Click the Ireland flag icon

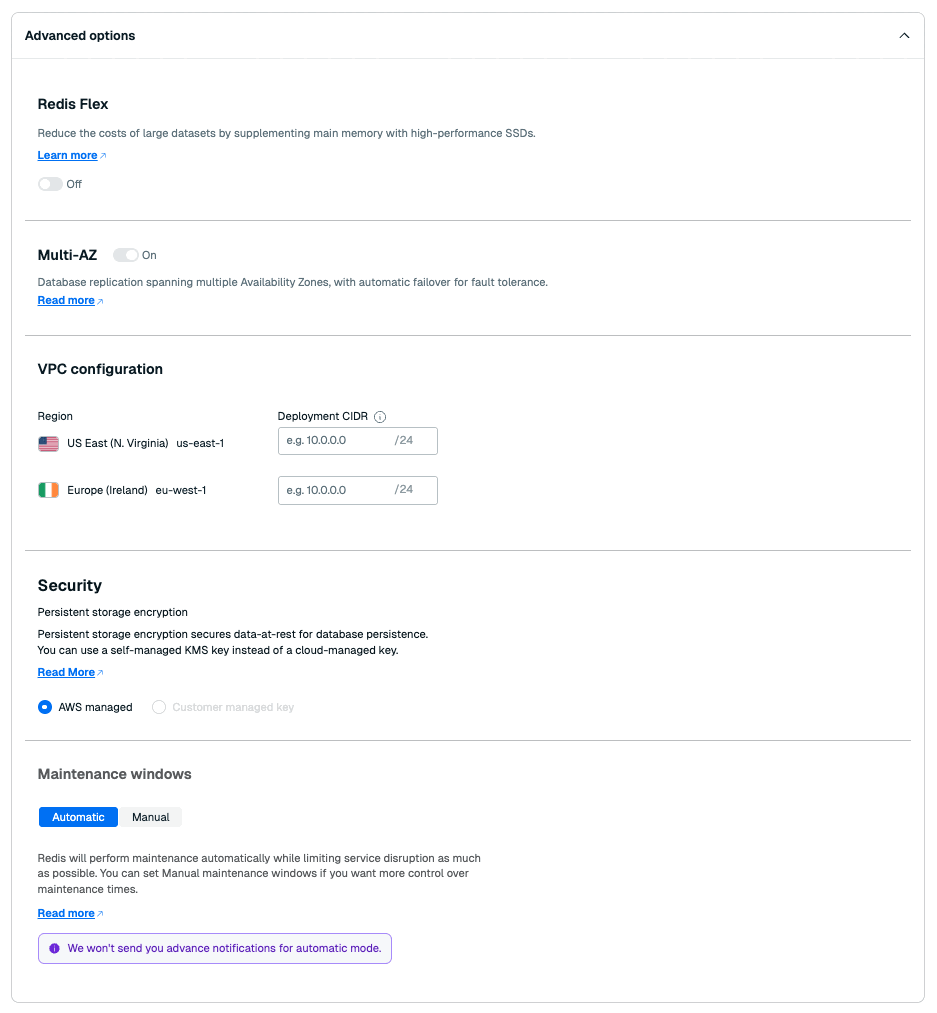(x=48, y=490)
